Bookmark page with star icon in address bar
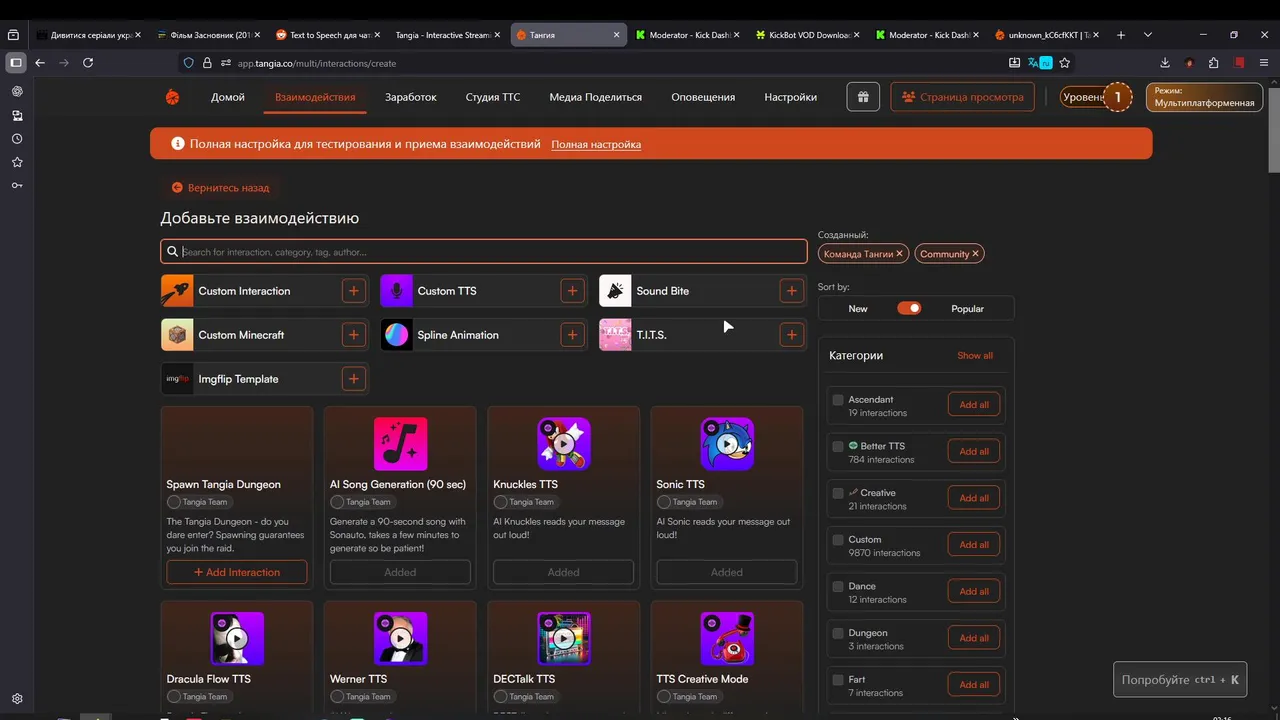 1065,62
